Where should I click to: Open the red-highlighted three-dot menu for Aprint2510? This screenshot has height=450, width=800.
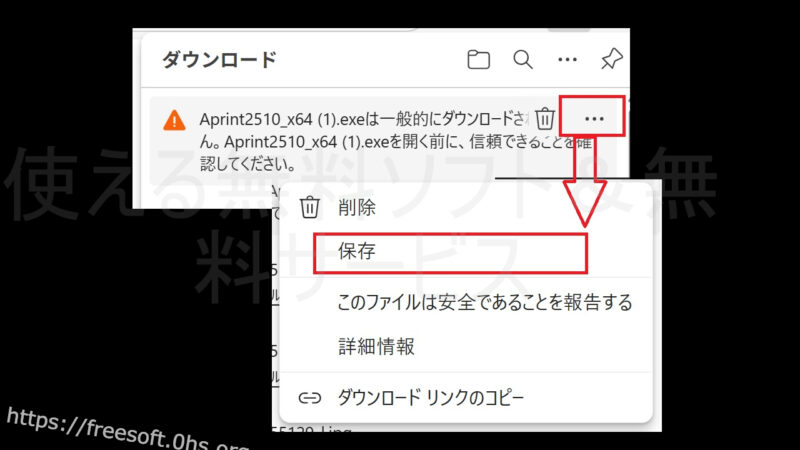(x=594, y=118)
